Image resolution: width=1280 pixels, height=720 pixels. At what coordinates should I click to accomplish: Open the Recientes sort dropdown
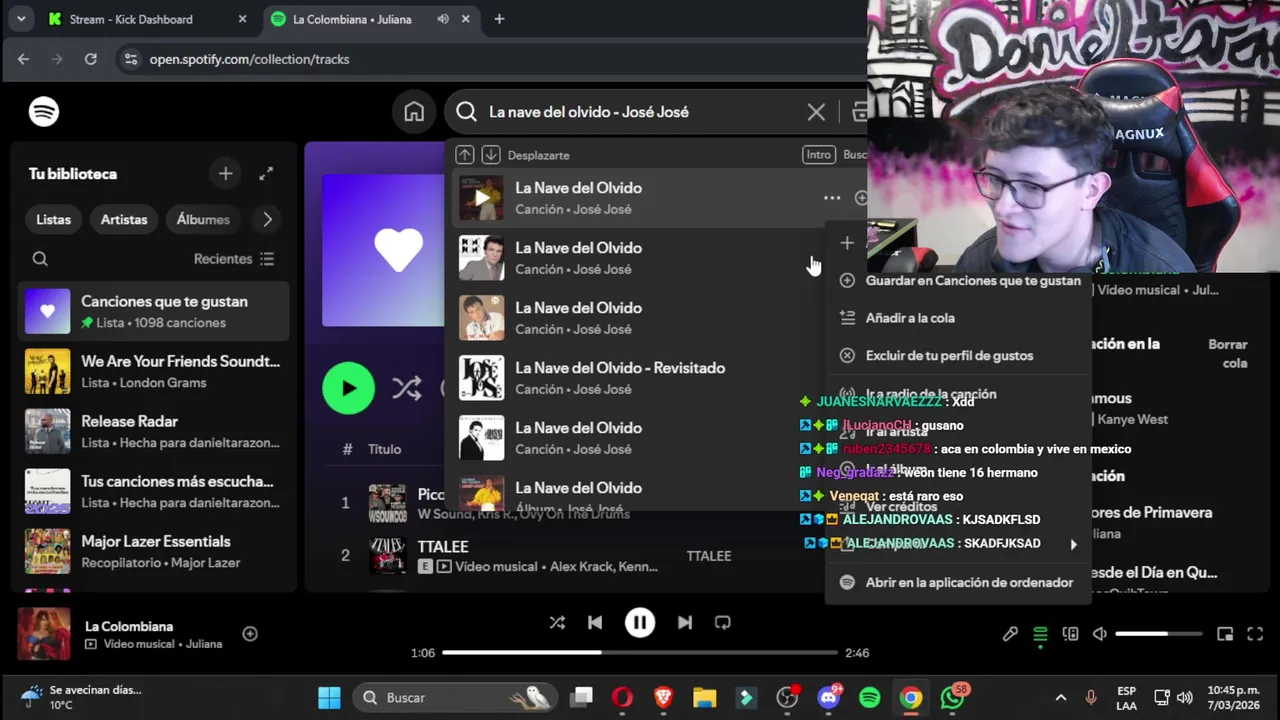[x=234, y=259]
